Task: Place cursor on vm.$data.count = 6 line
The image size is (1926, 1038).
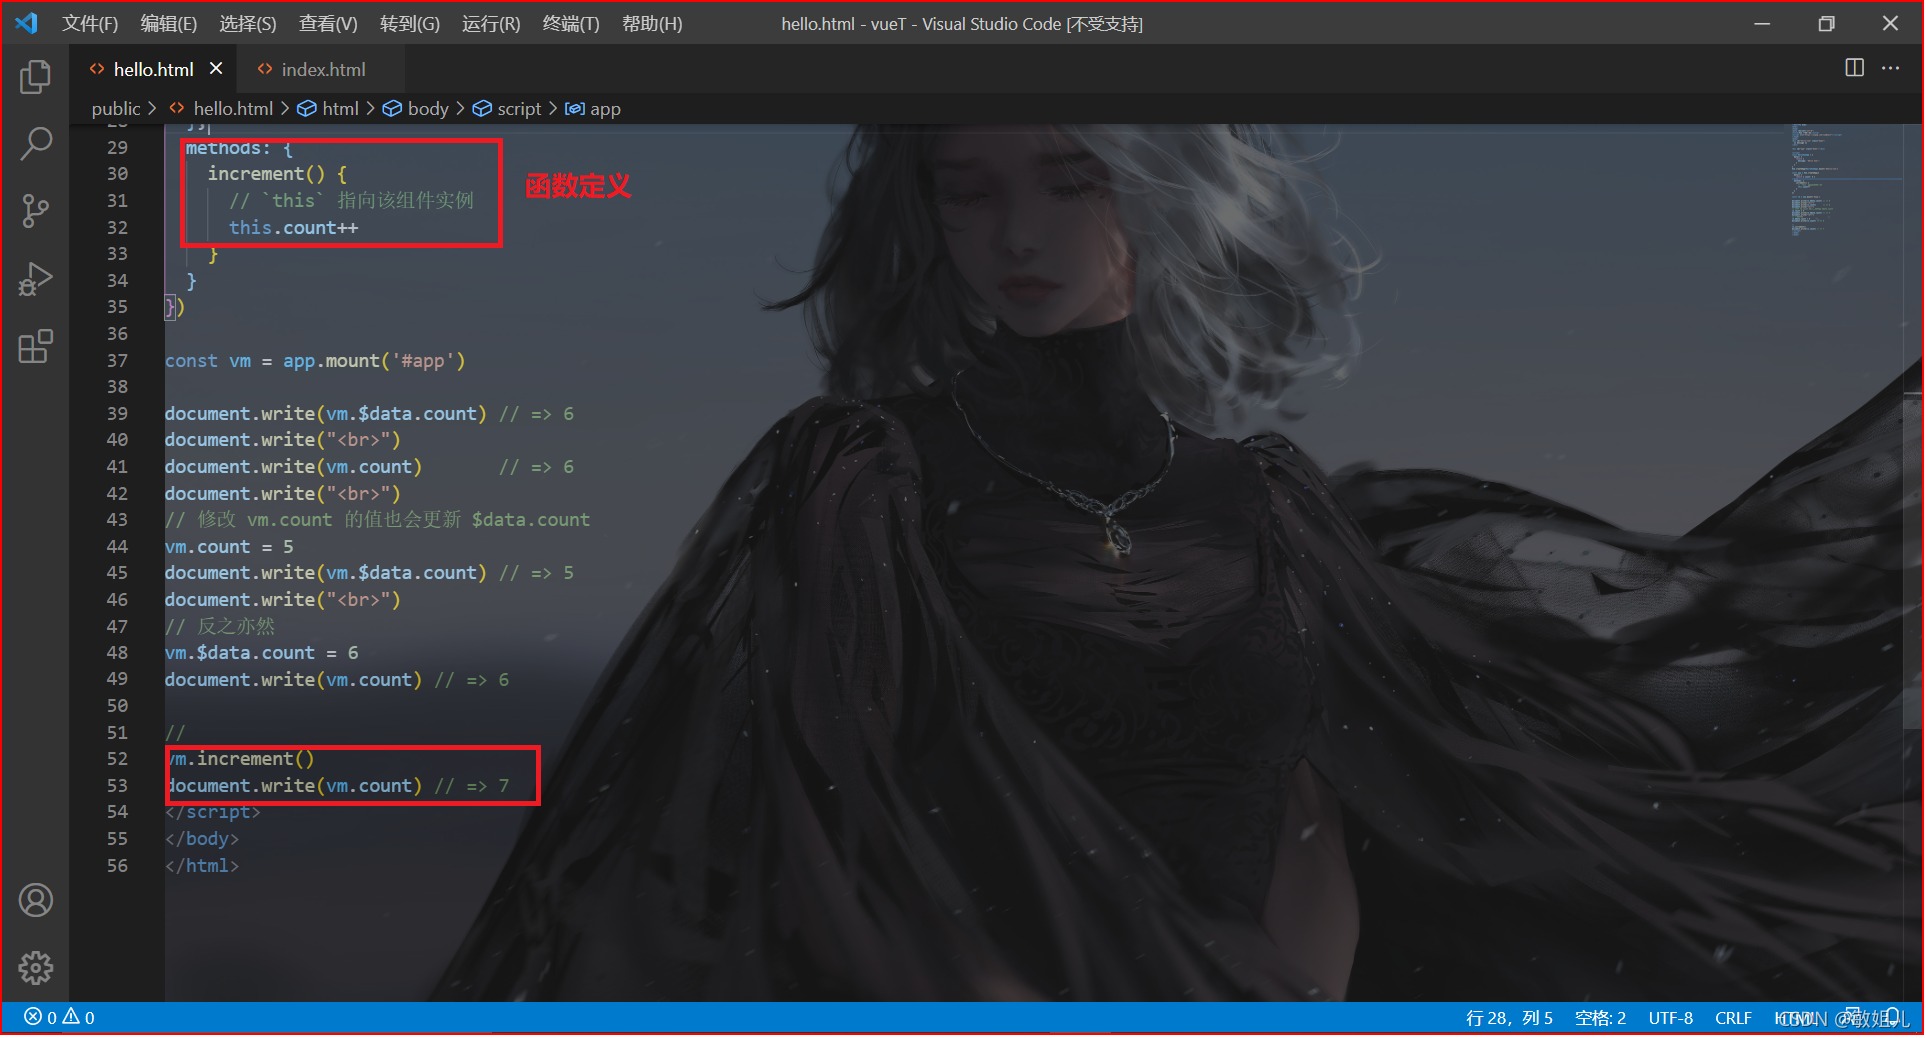Action: tap(261, 652)
